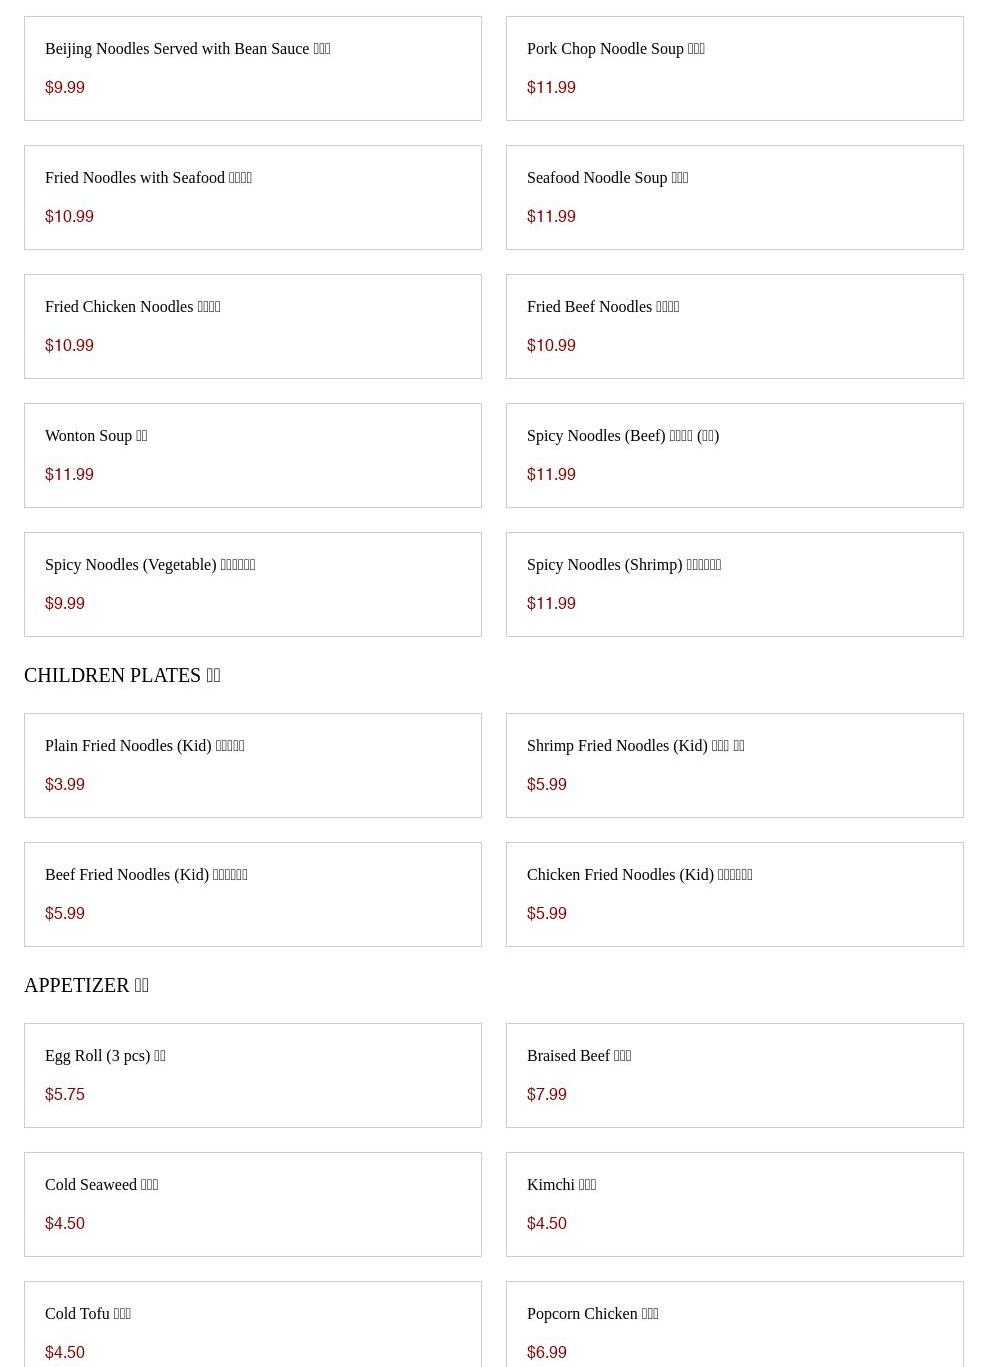Image resolution: width=988 pixels, height=1367 pixels.
Task: Select Fried Beef Noodles card
Action: click(x=734, y=326)
